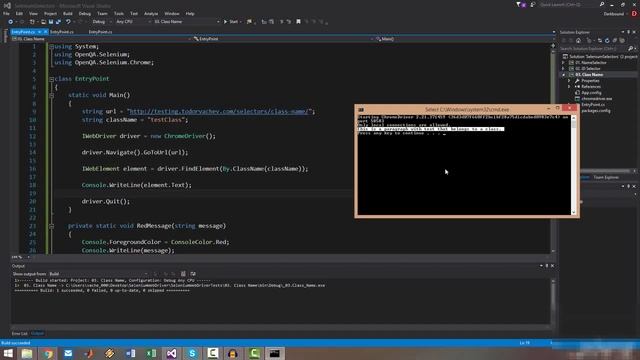This screenshot has height=360, width=640.
Task: Click the Navigate Backward toolbar icon
Action: pos(11,22)
